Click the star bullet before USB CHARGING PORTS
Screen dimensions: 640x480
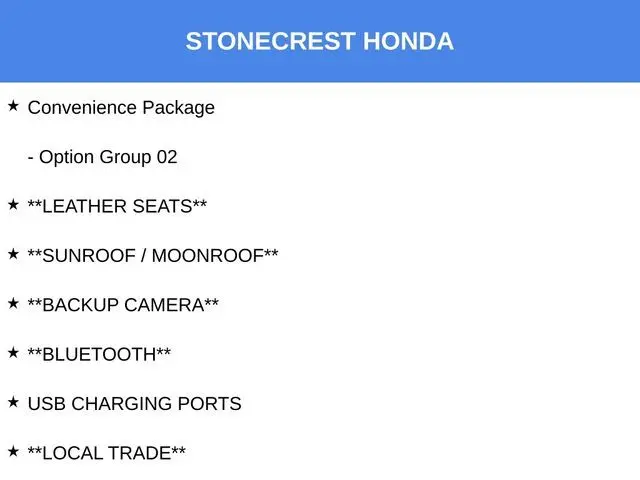[x=13, y=402]
